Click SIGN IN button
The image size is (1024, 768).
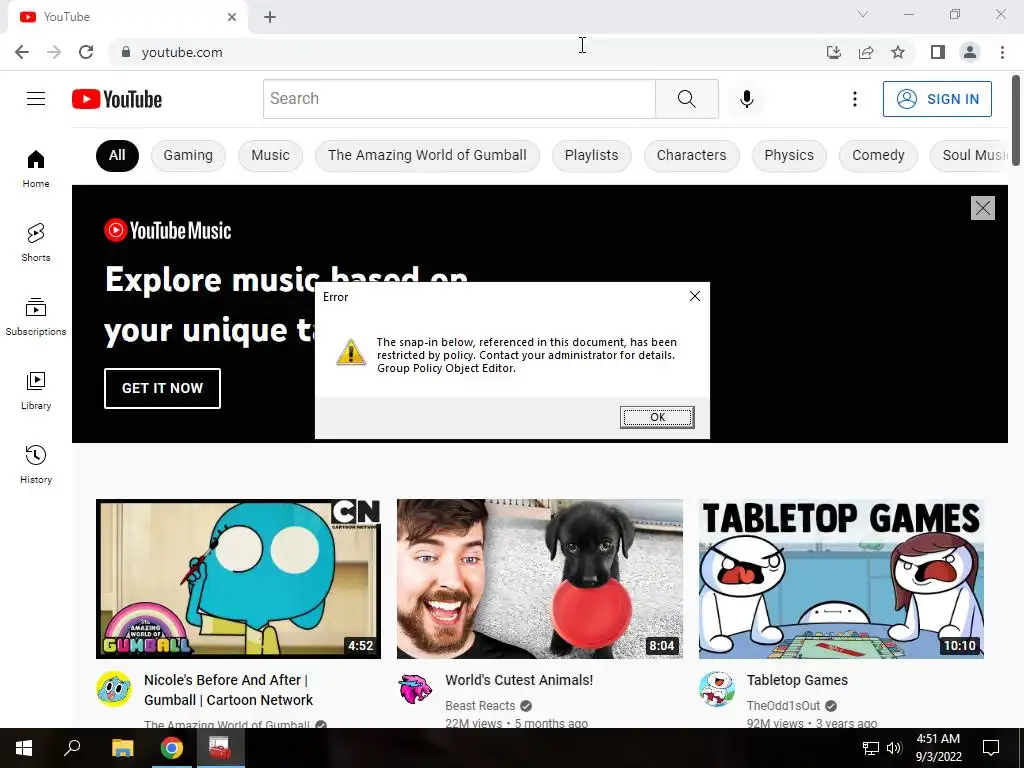coord(937,99)
